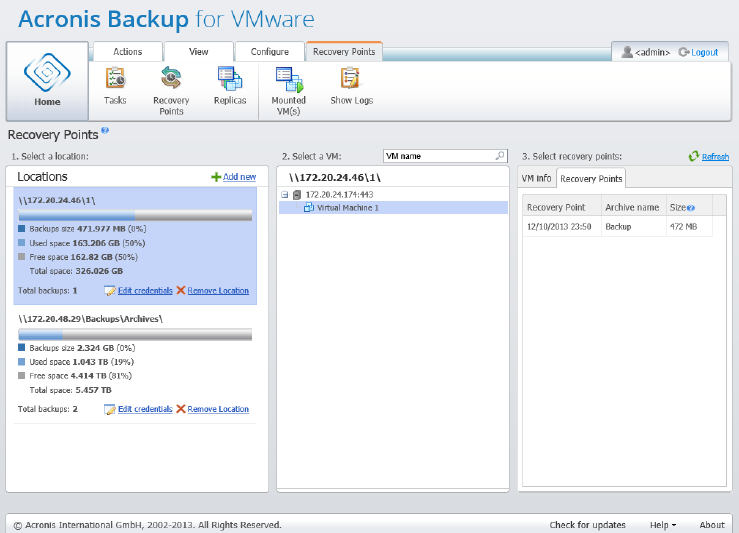Click light blue Used space 163.206 GB swatch
Screen dimensions: 739x533
[21, 243]
